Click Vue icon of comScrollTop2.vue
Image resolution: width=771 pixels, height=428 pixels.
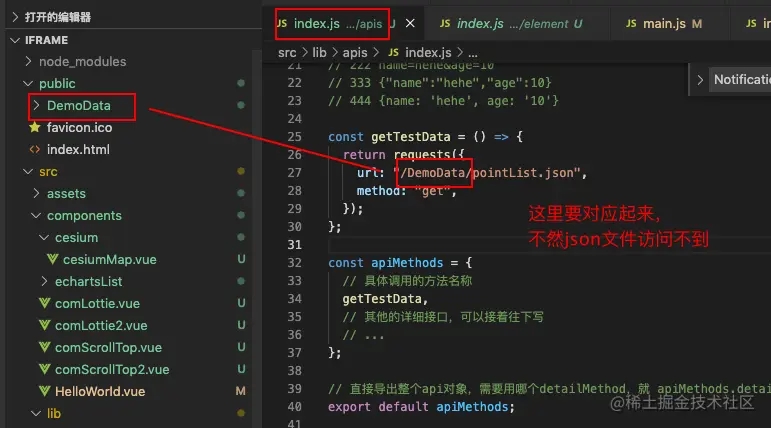click(x=44, y=369)
